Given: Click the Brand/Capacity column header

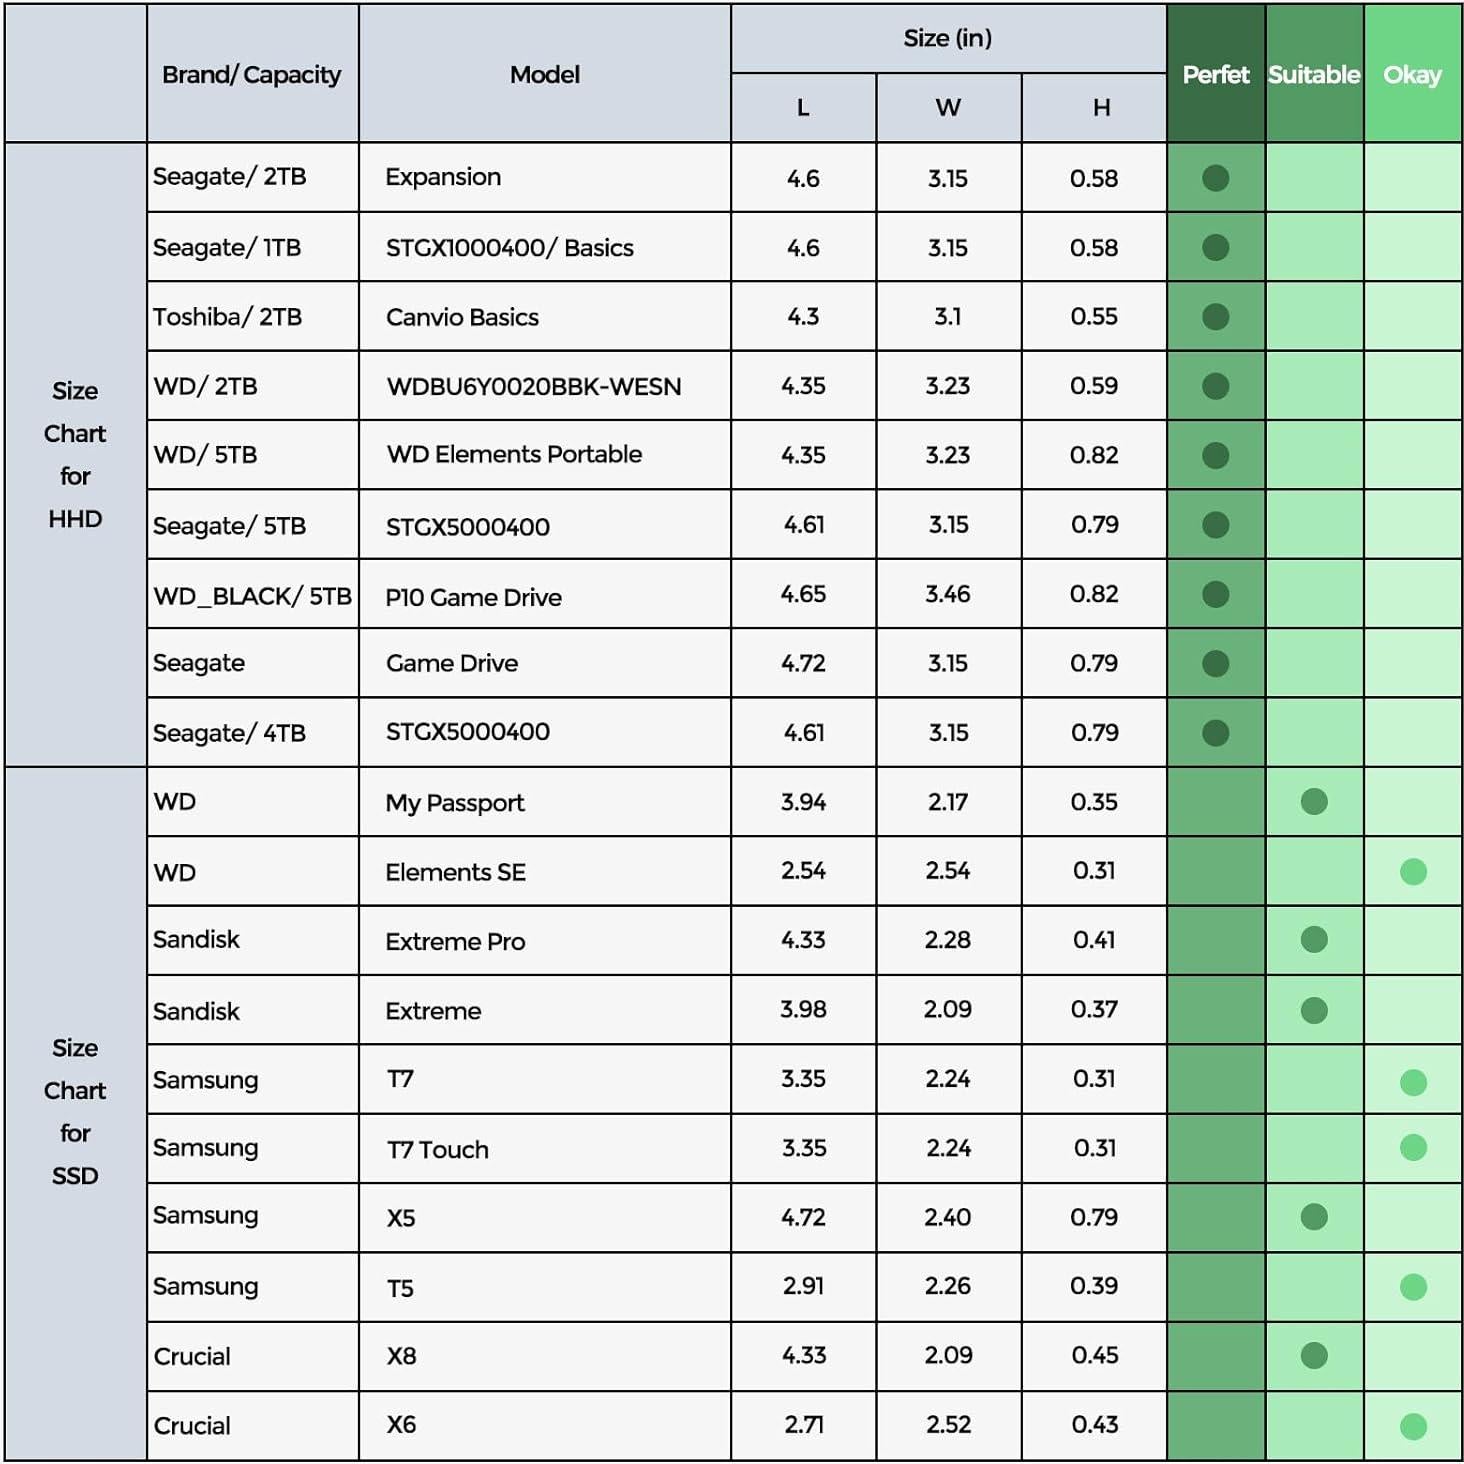Looking at the screenshot, I should (x=252, y=74).
